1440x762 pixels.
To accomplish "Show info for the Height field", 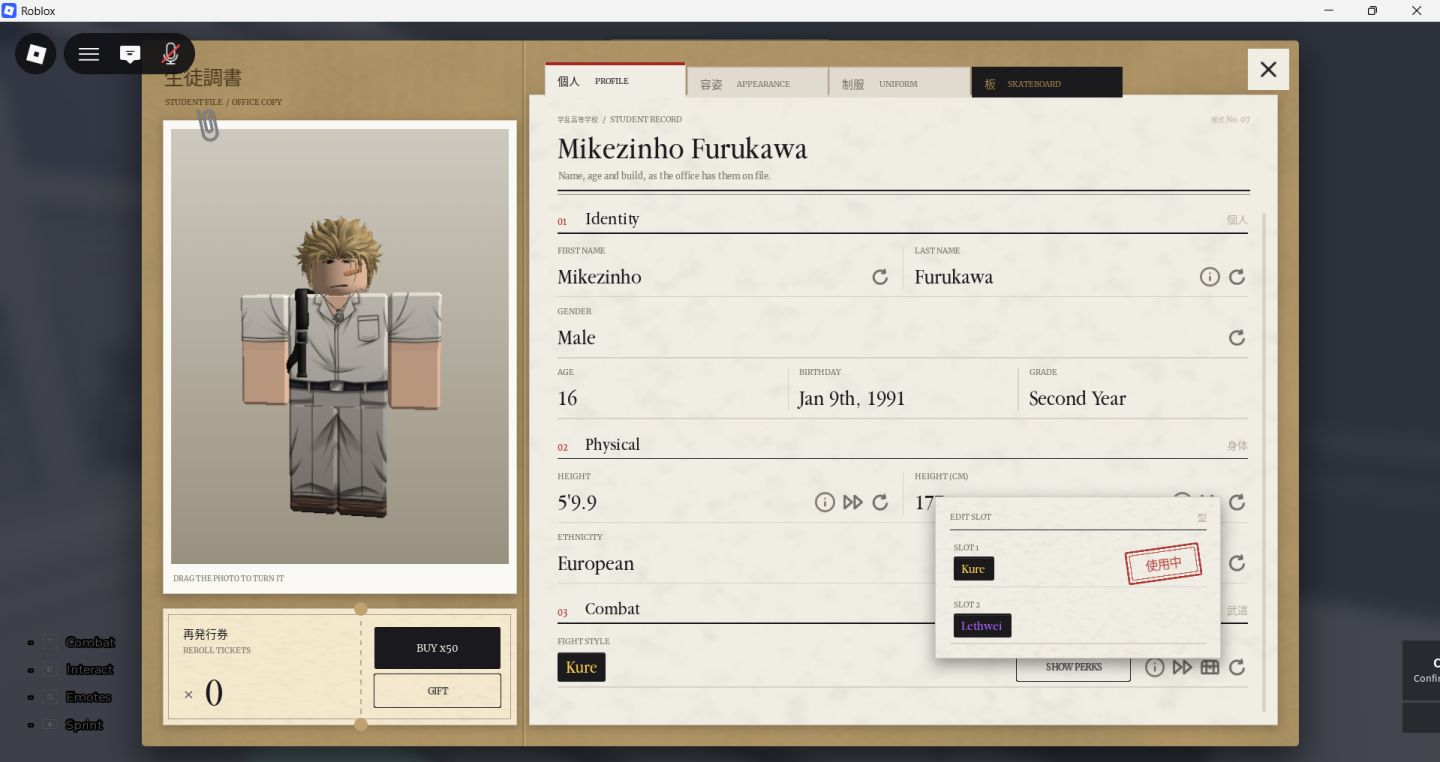I will [825, 502].
